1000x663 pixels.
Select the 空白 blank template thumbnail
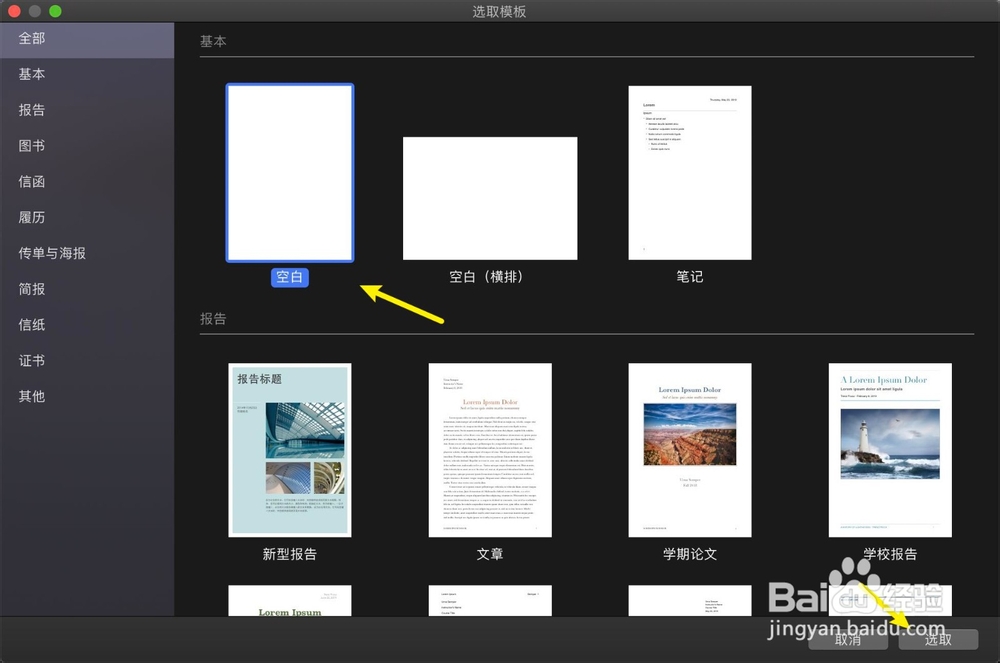click(x=289, y=172)
